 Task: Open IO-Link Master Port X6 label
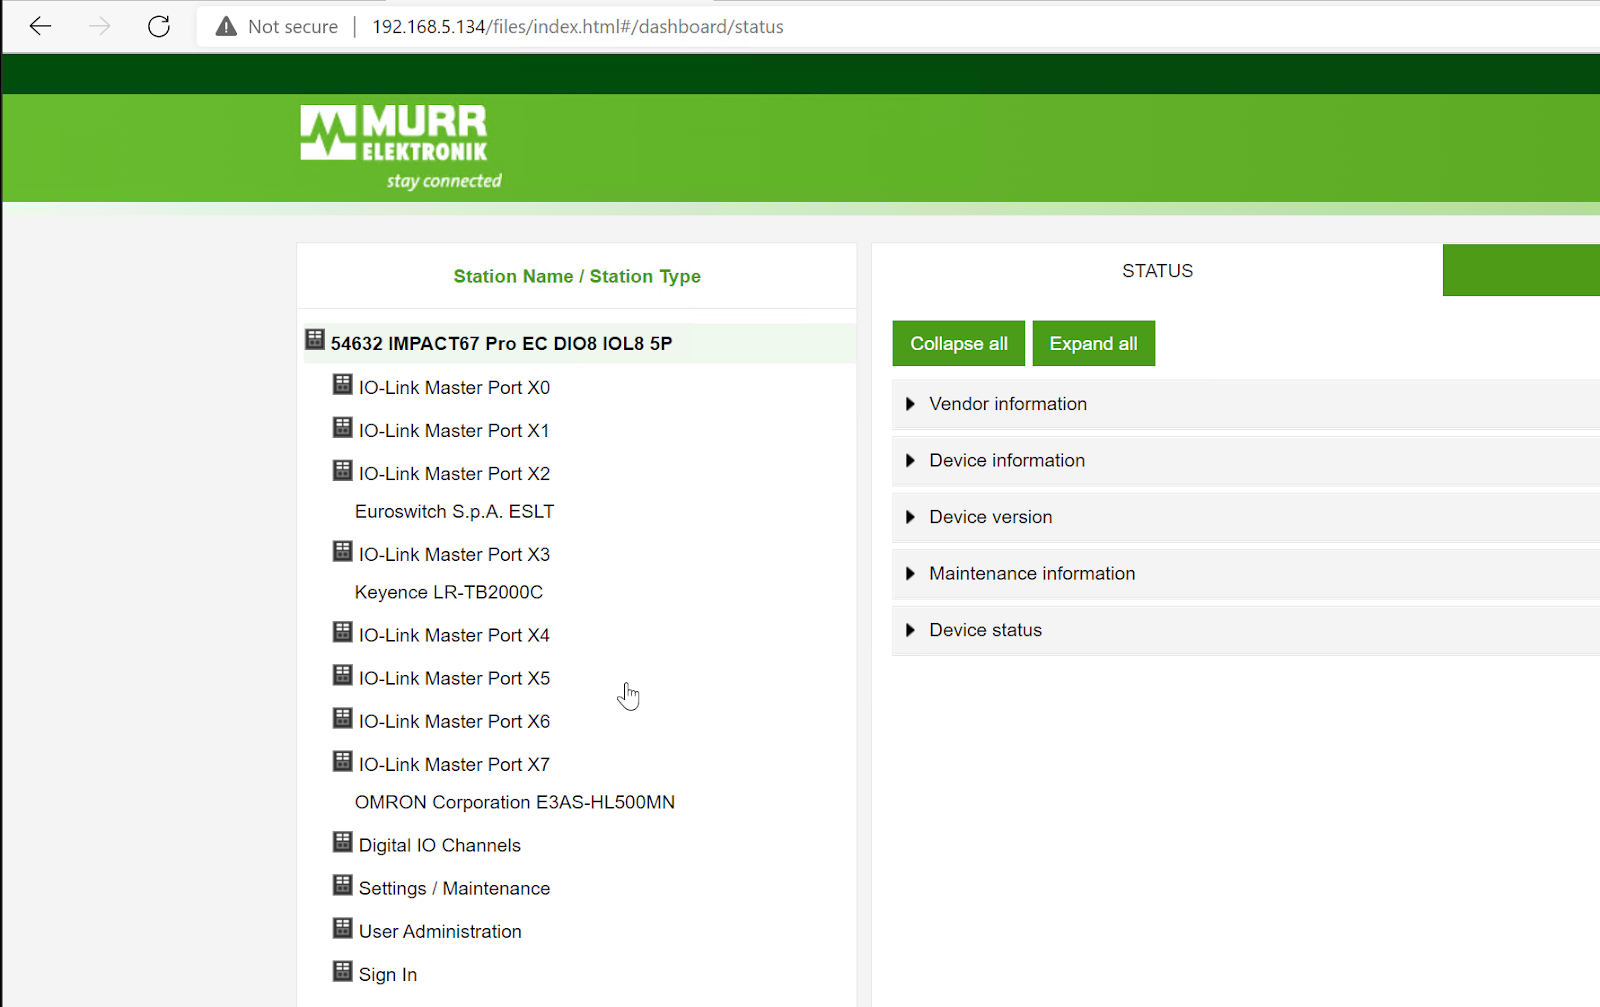pos(454,722)
